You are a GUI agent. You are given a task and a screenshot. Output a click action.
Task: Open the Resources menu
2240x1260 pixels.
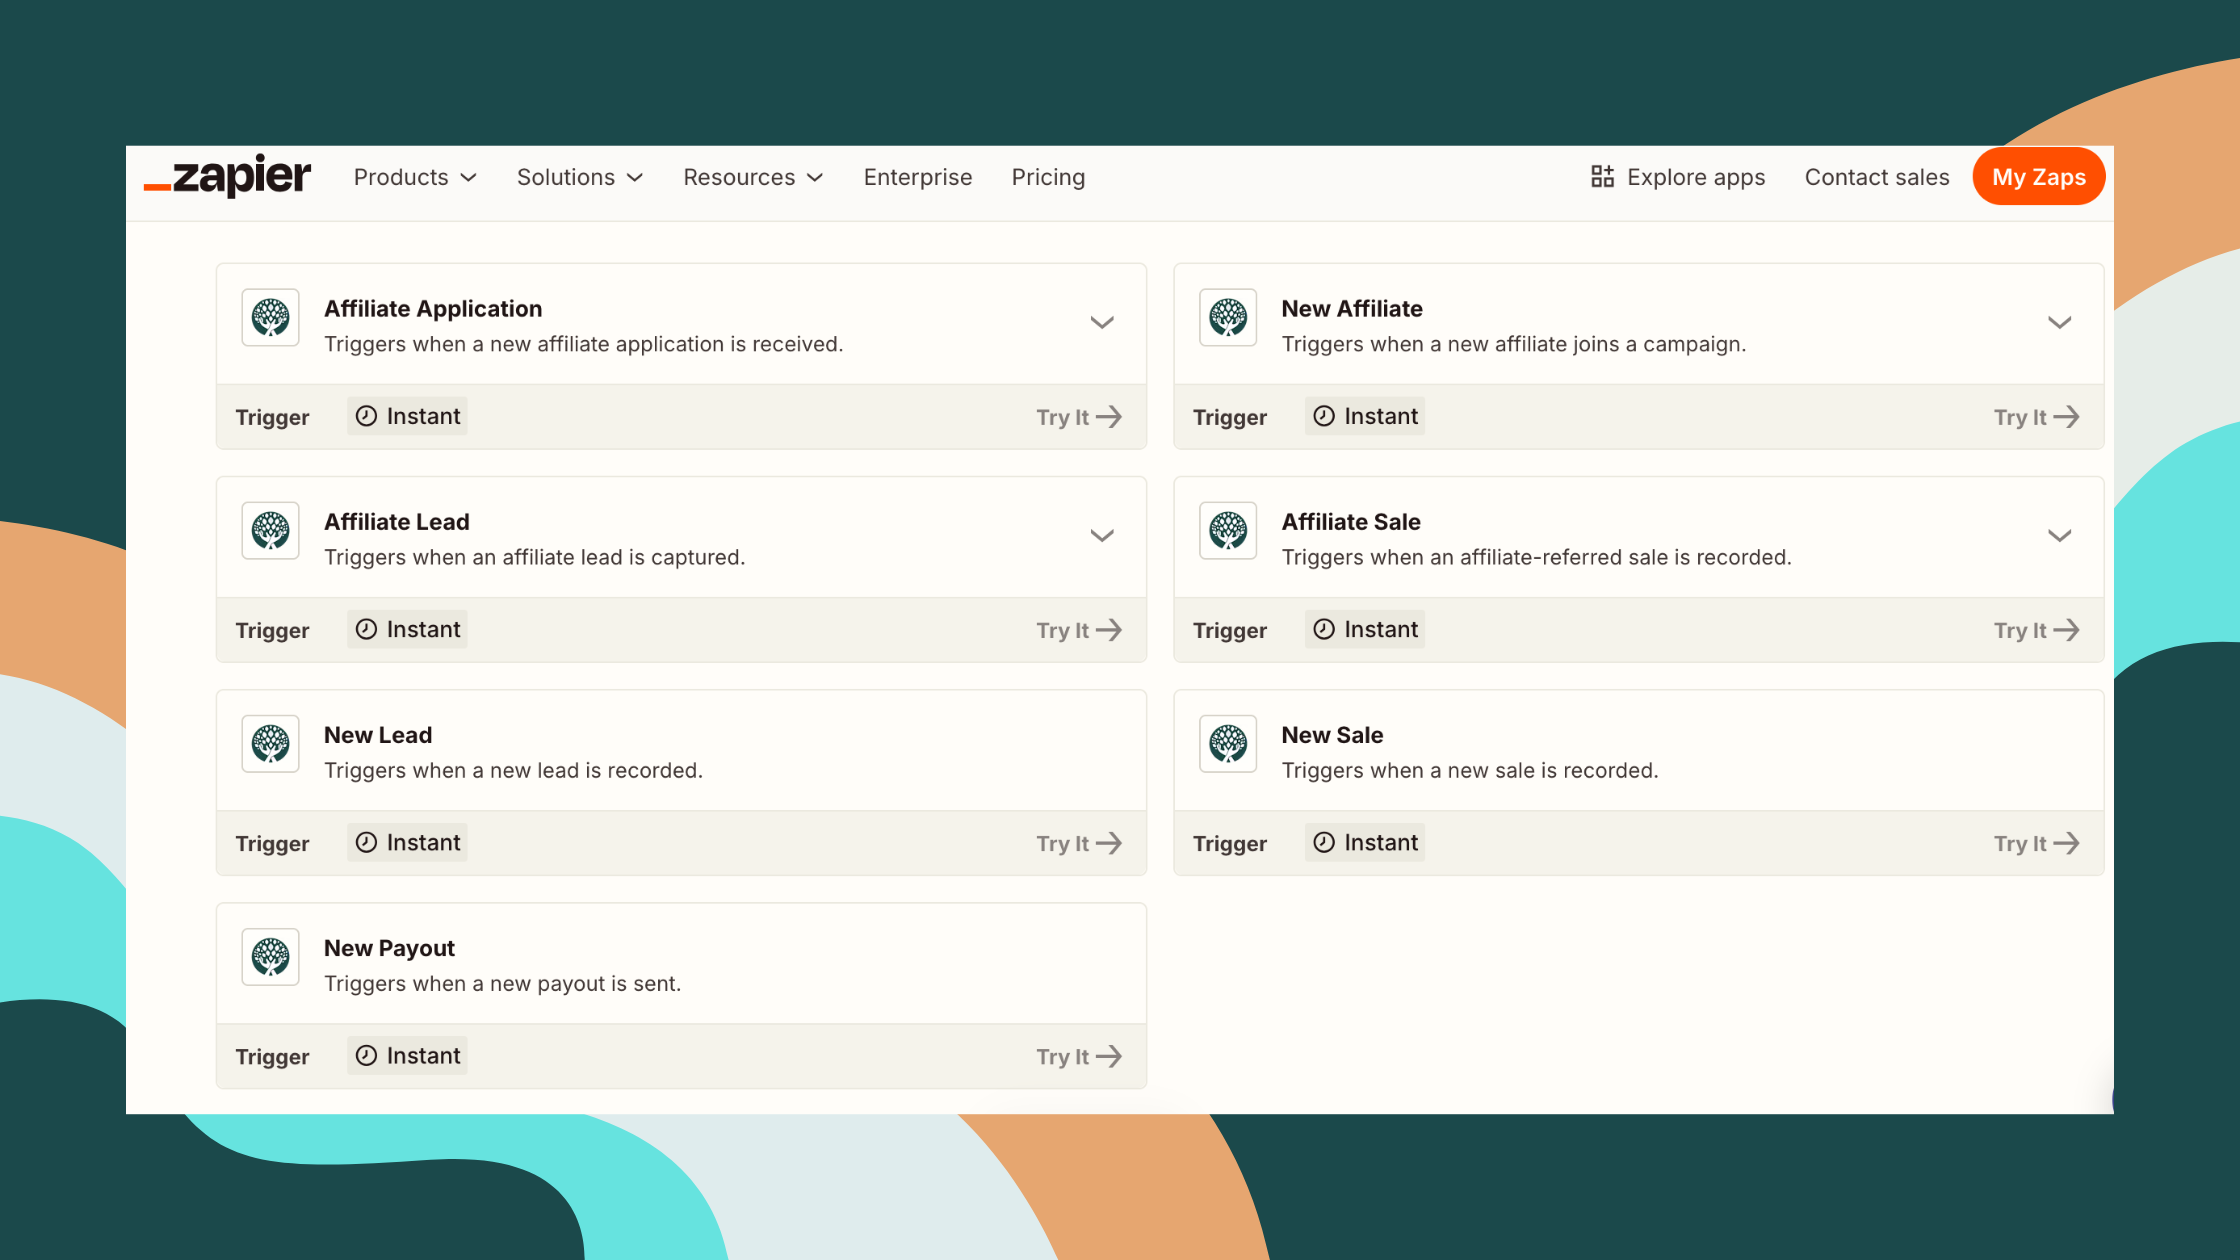click(752, 177)
